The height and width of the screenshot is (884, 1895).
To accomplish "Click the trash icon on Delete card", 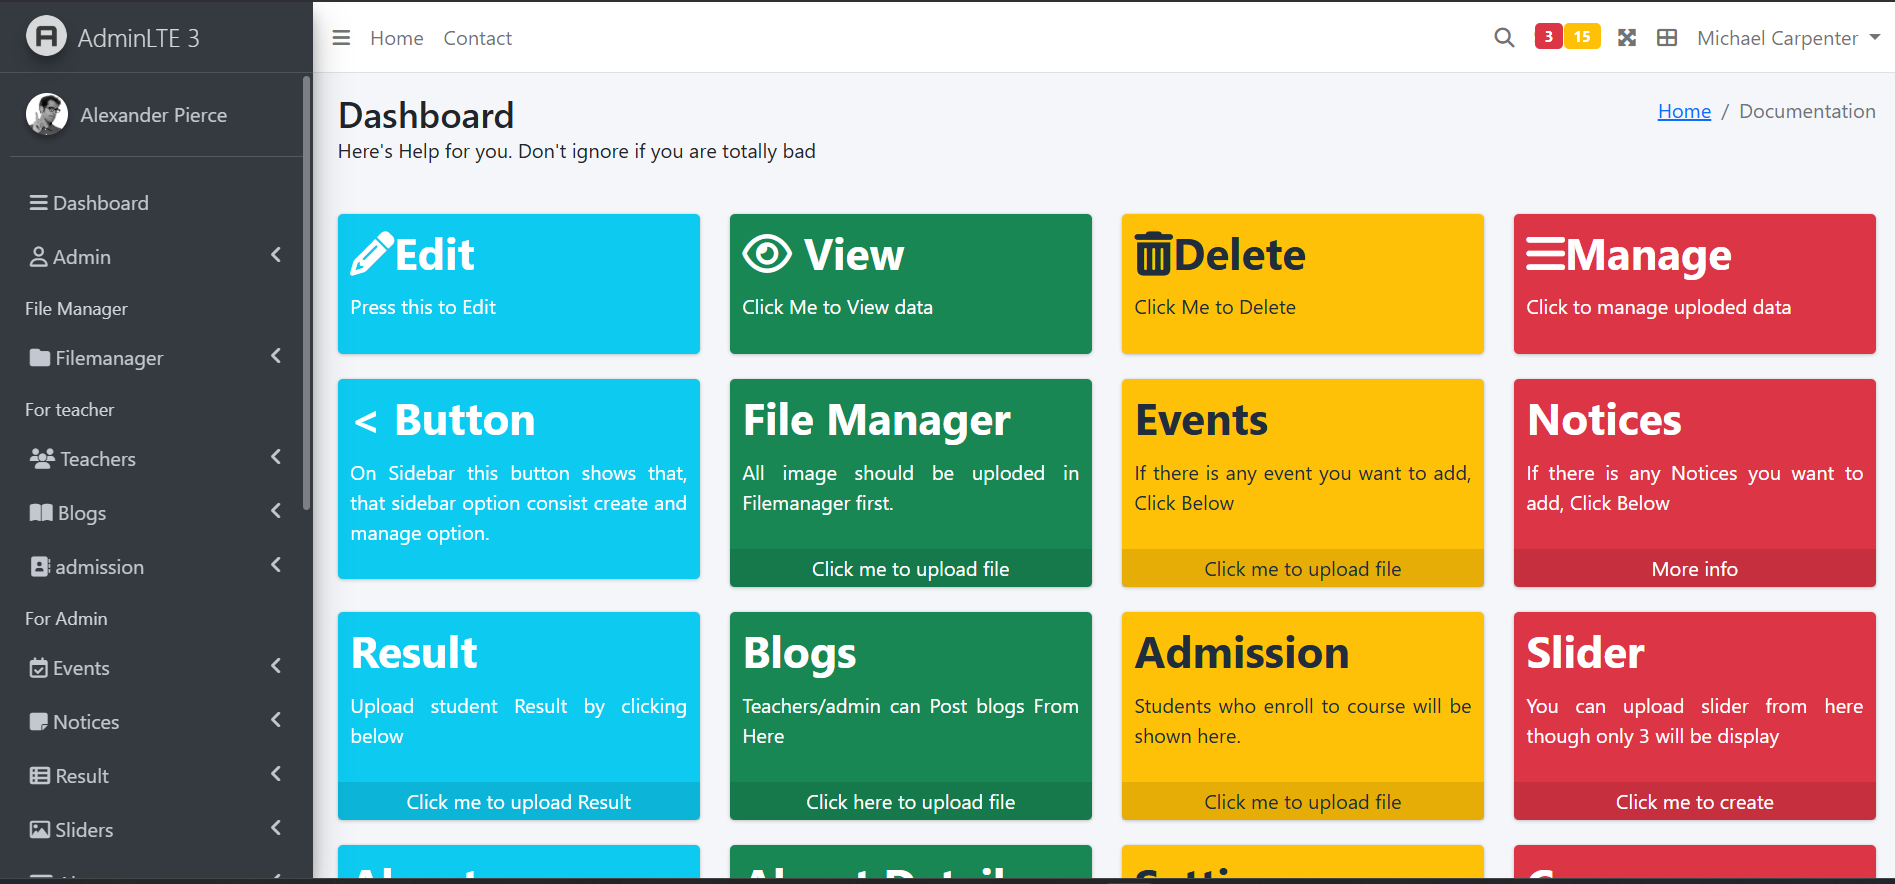I will click(x=1153, y=254).
